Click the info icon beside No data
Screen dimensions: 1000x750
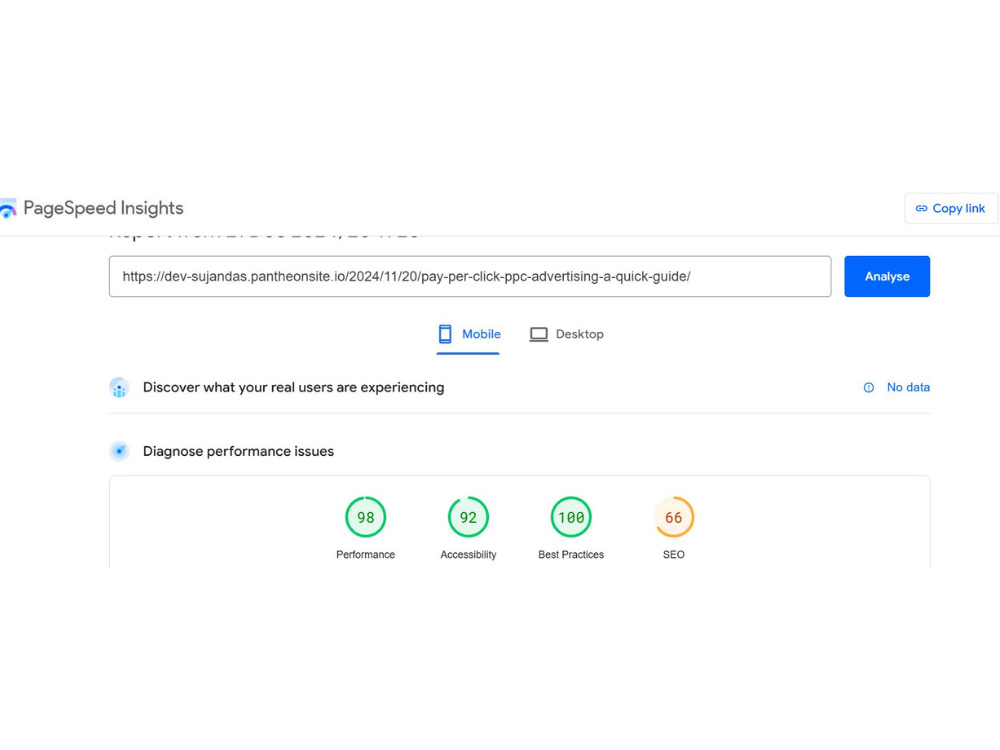coord(868,387)
